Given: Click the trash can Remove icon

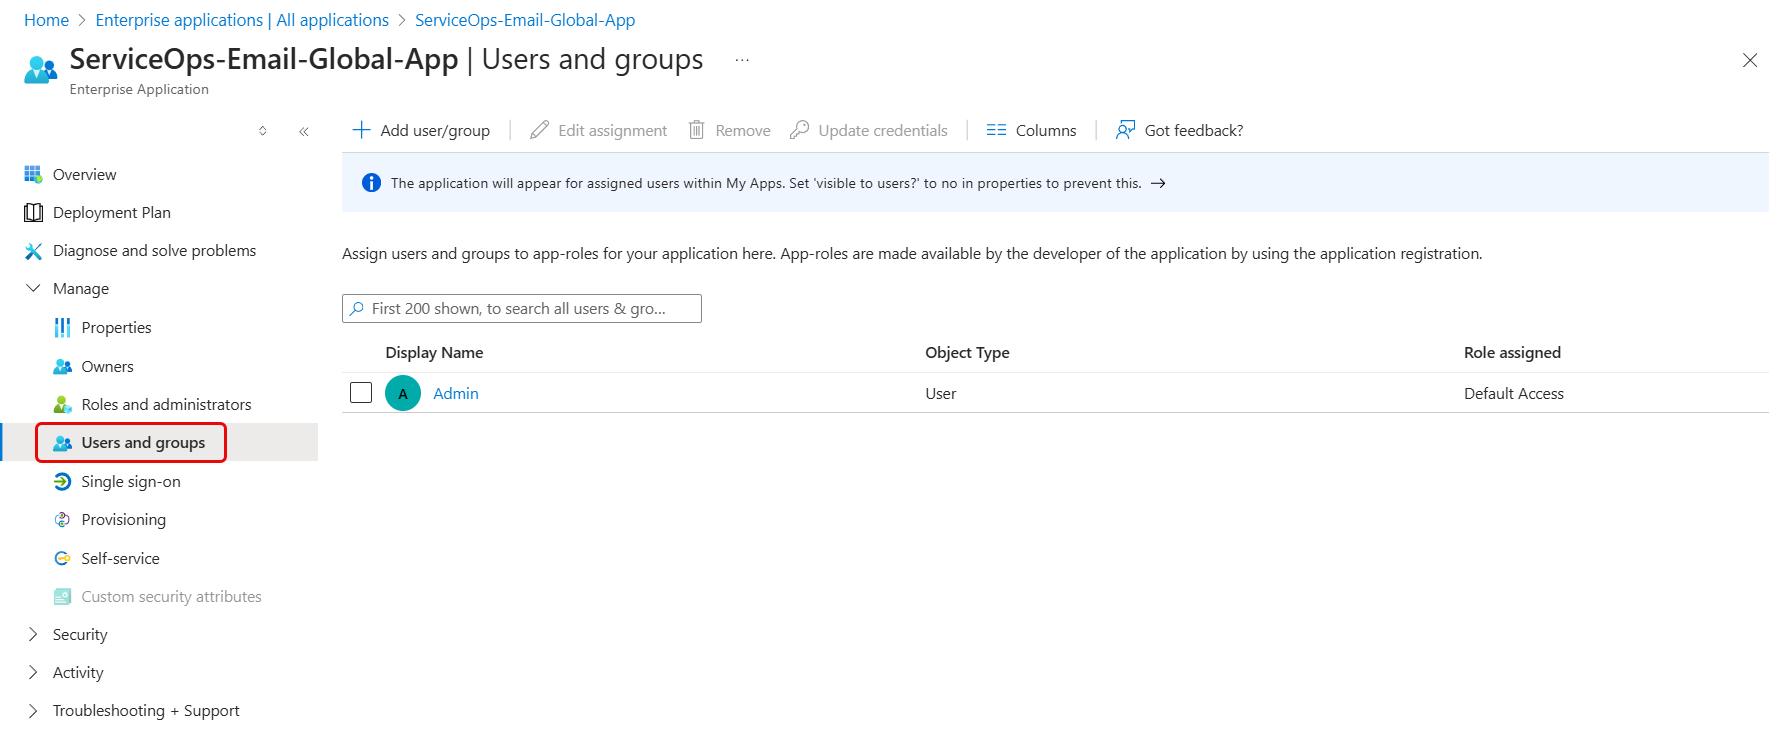Looking at the screenshot, I should 697,130.
